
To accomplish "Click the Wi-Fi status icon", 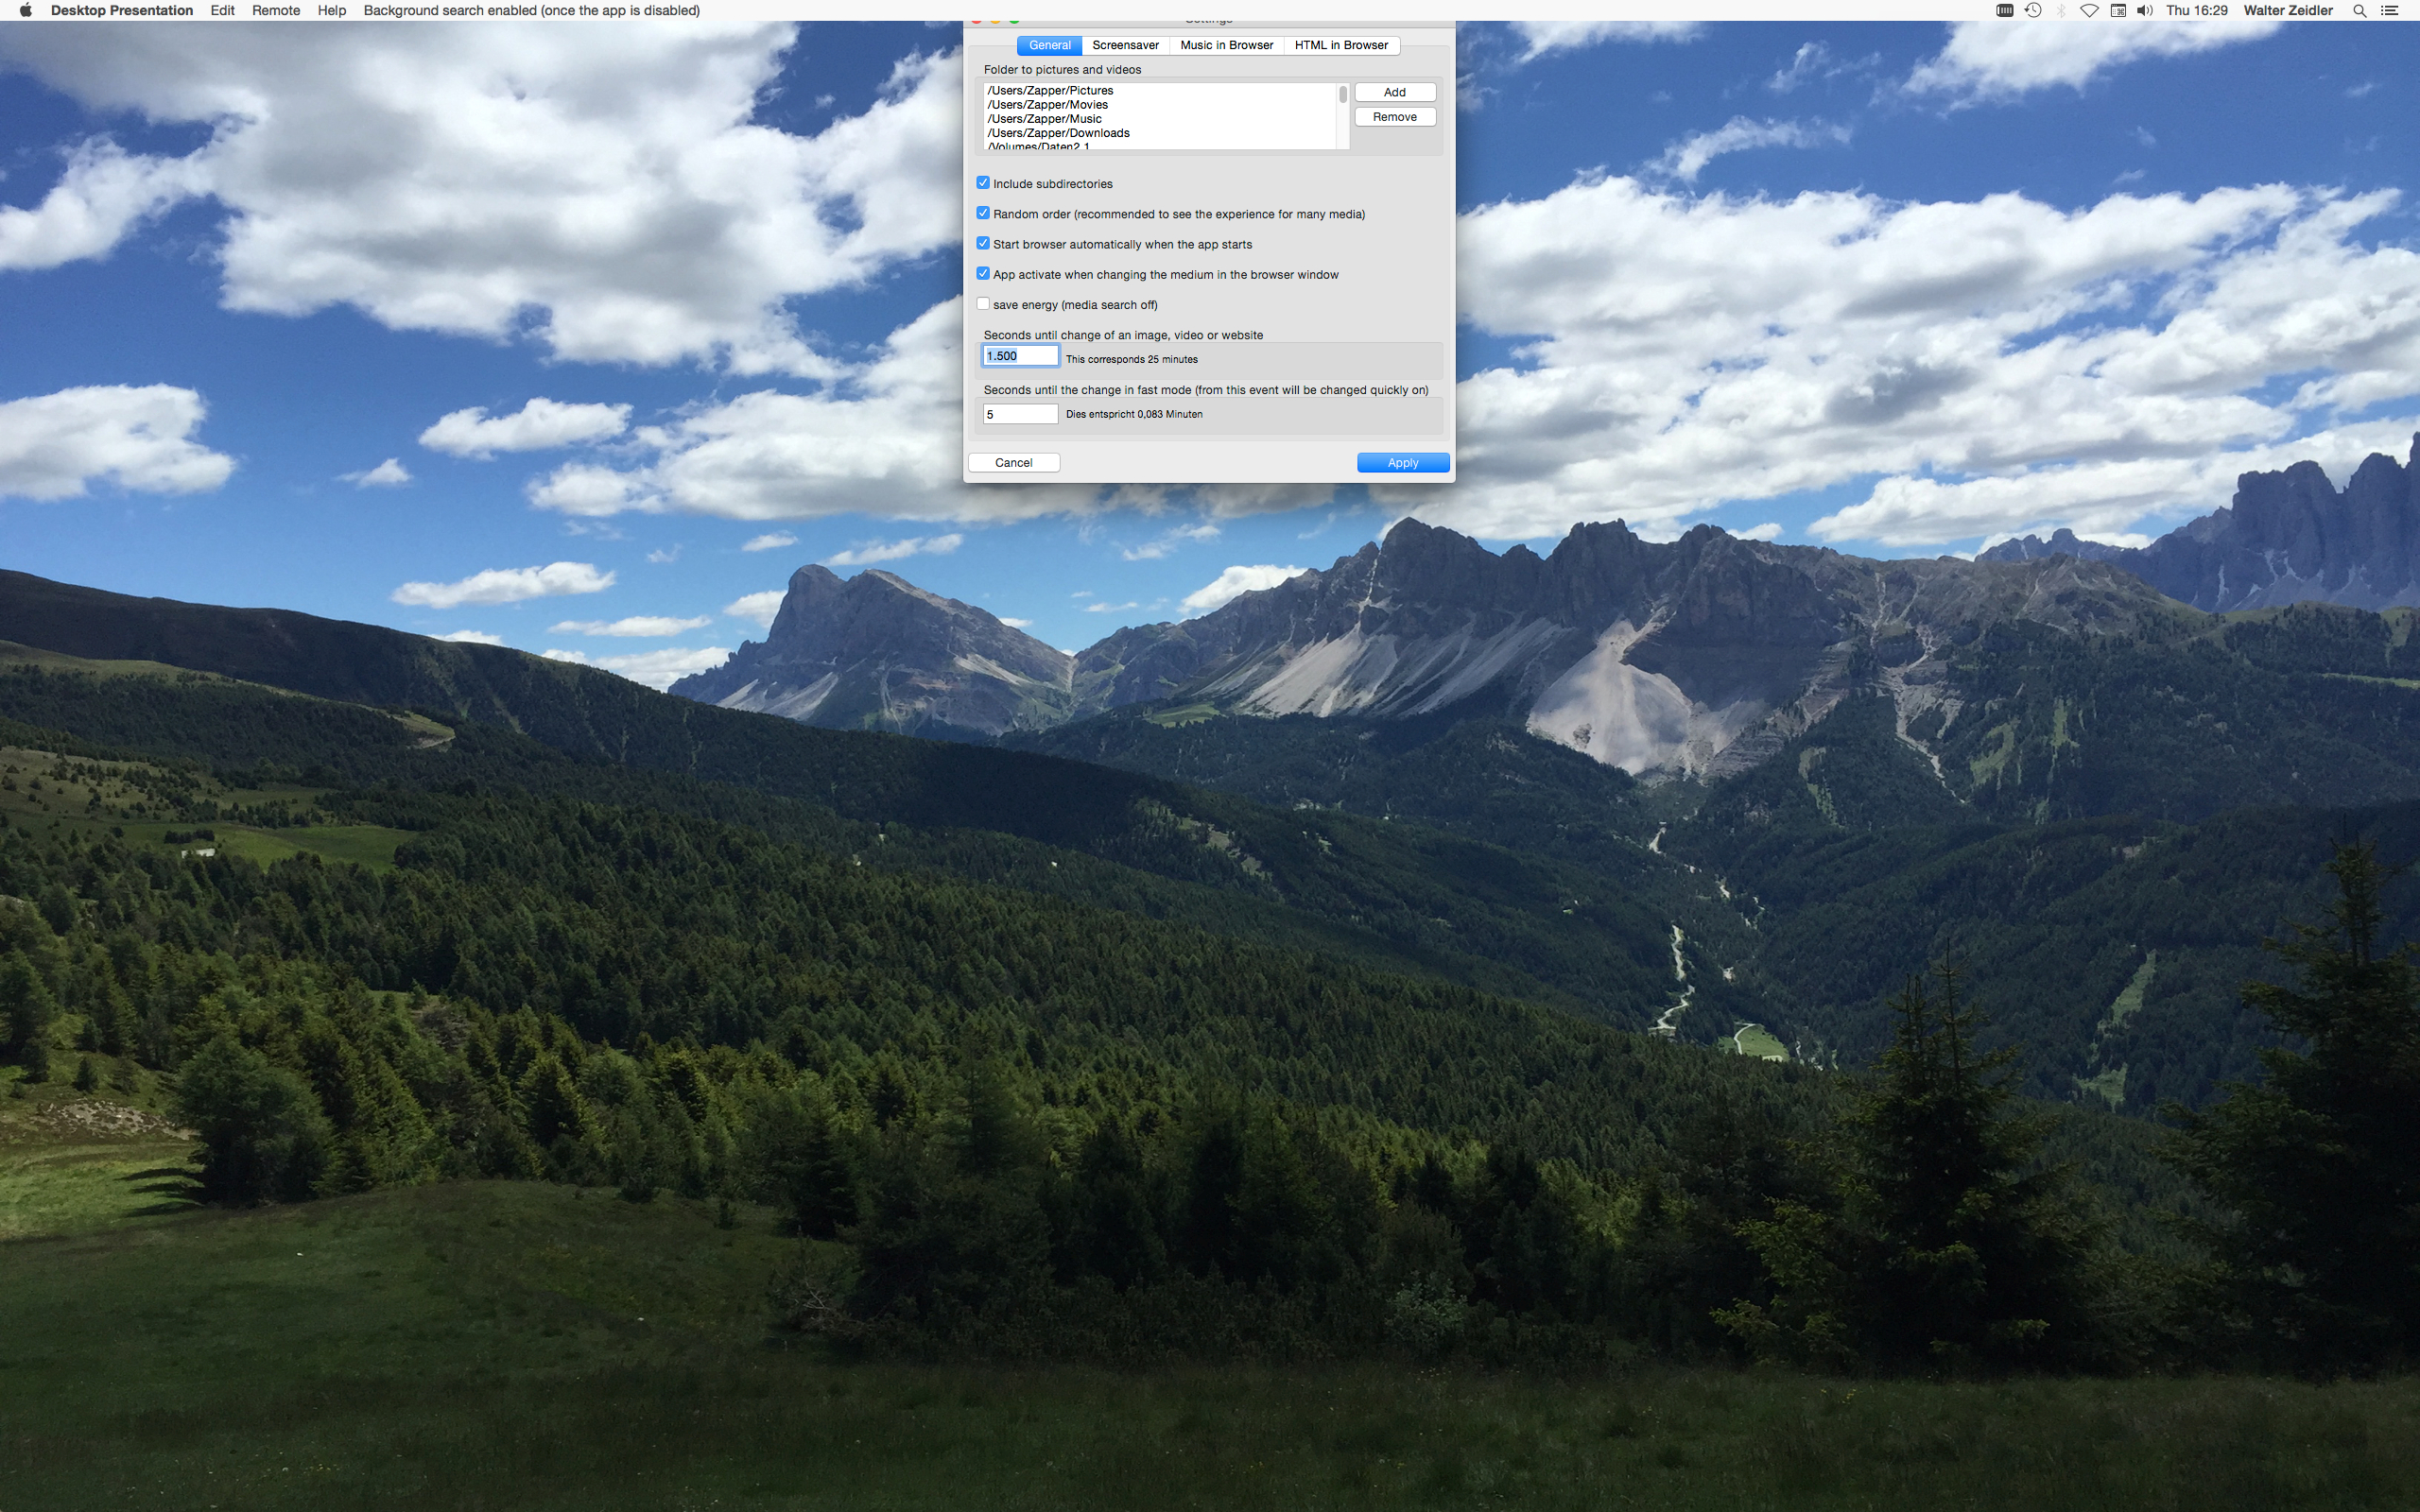I will tap(2089, 10).
